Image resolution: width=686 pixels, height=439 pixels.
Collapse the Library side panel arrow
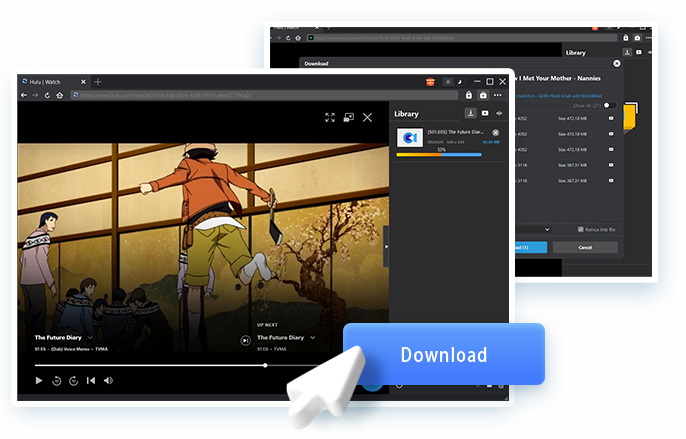[x=386, y=246]
